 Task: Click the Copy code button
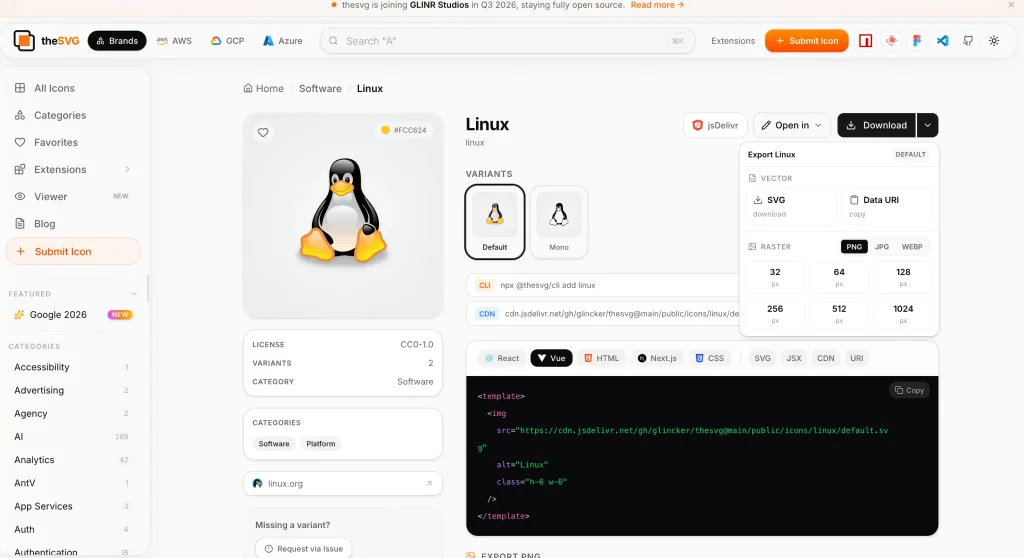tap(909, 390)
